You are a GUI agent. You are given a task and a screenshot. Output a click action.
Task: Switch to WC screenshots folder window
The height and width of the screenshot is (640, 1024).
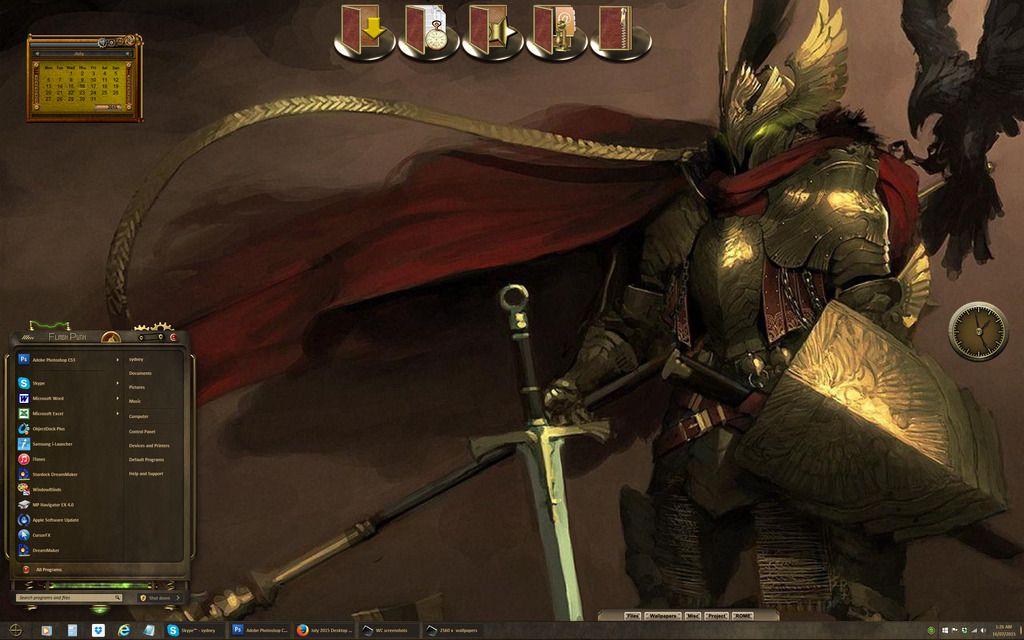click(x=389, y=630)
